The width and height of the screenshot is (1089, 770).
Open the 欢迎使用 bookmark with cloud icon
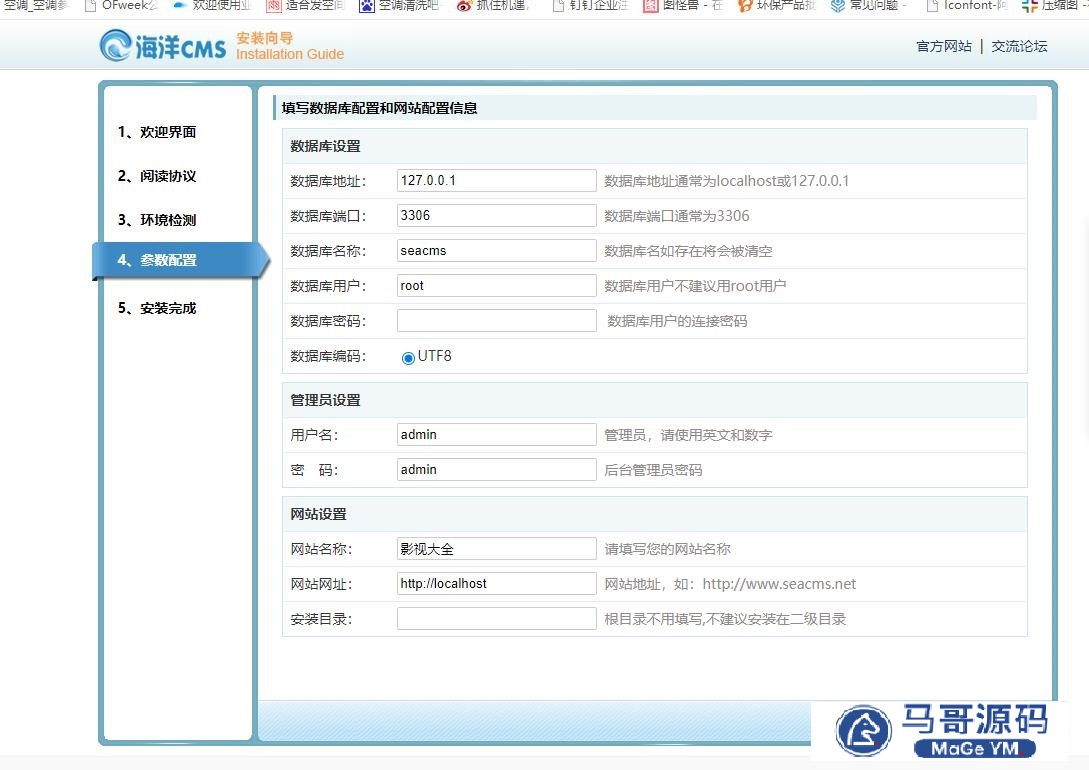coord(212,6)
